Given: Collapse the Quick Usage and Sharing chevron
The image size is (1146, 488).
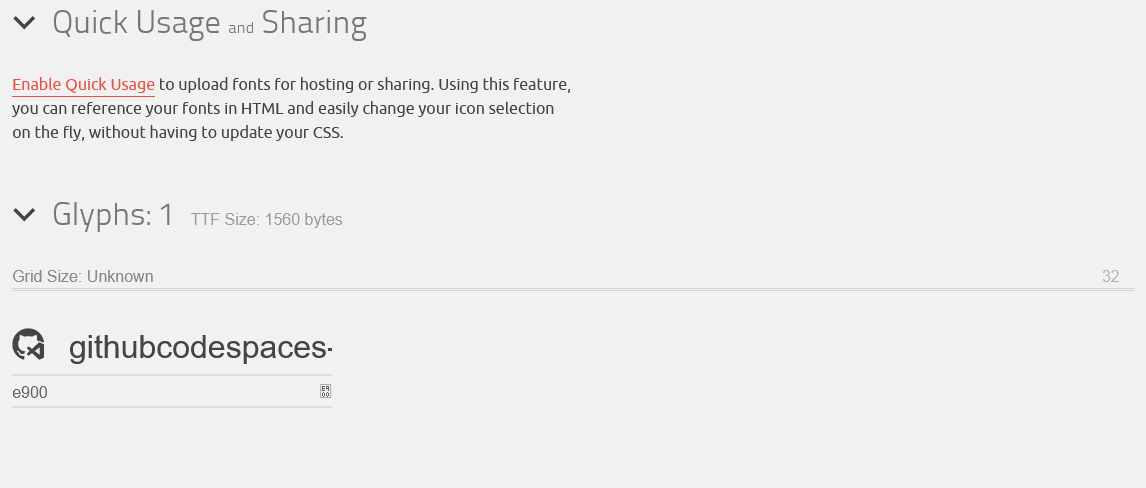Looking at the screenshot, I should pyautogui.click(x=24, y=23).
